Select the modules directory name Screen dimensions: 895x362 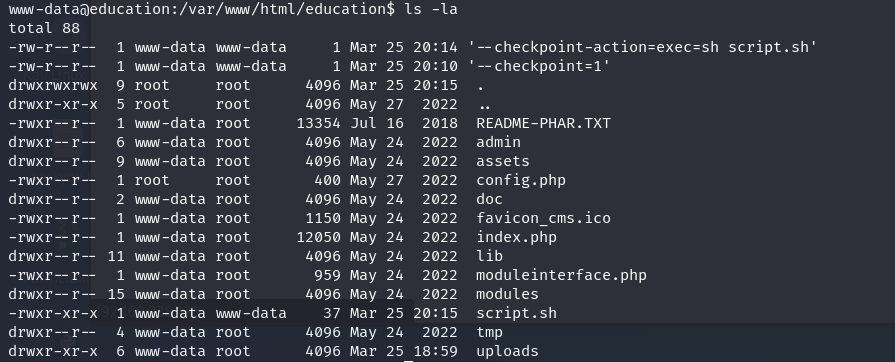(507, 293)
